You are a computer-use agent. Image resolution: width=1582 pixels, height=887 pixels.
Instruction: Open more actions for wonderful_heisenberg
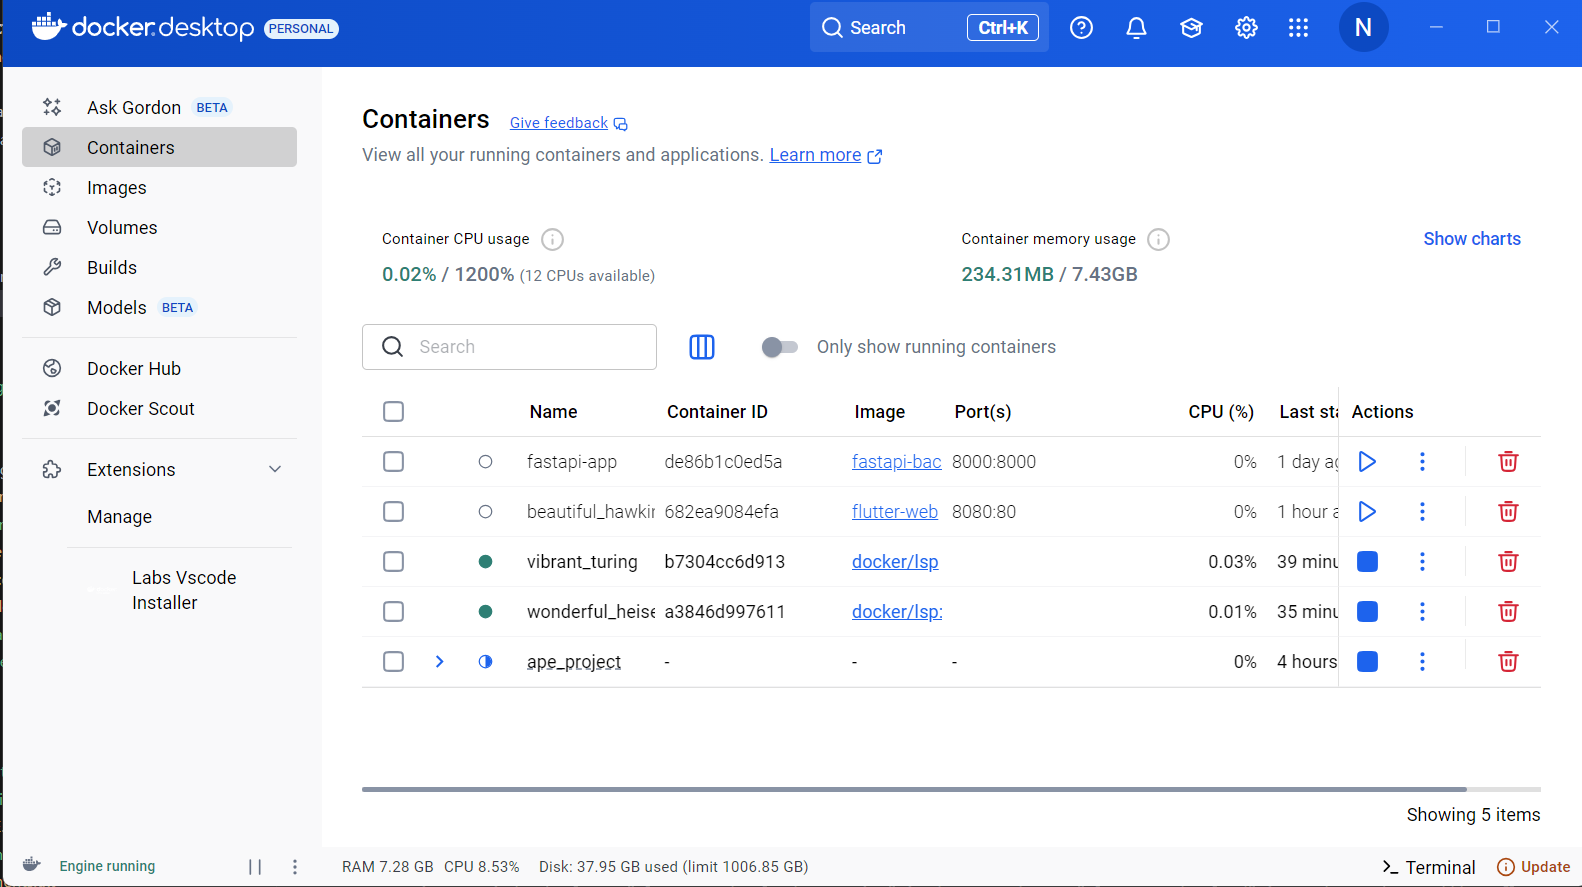[x=1422, y=611]
